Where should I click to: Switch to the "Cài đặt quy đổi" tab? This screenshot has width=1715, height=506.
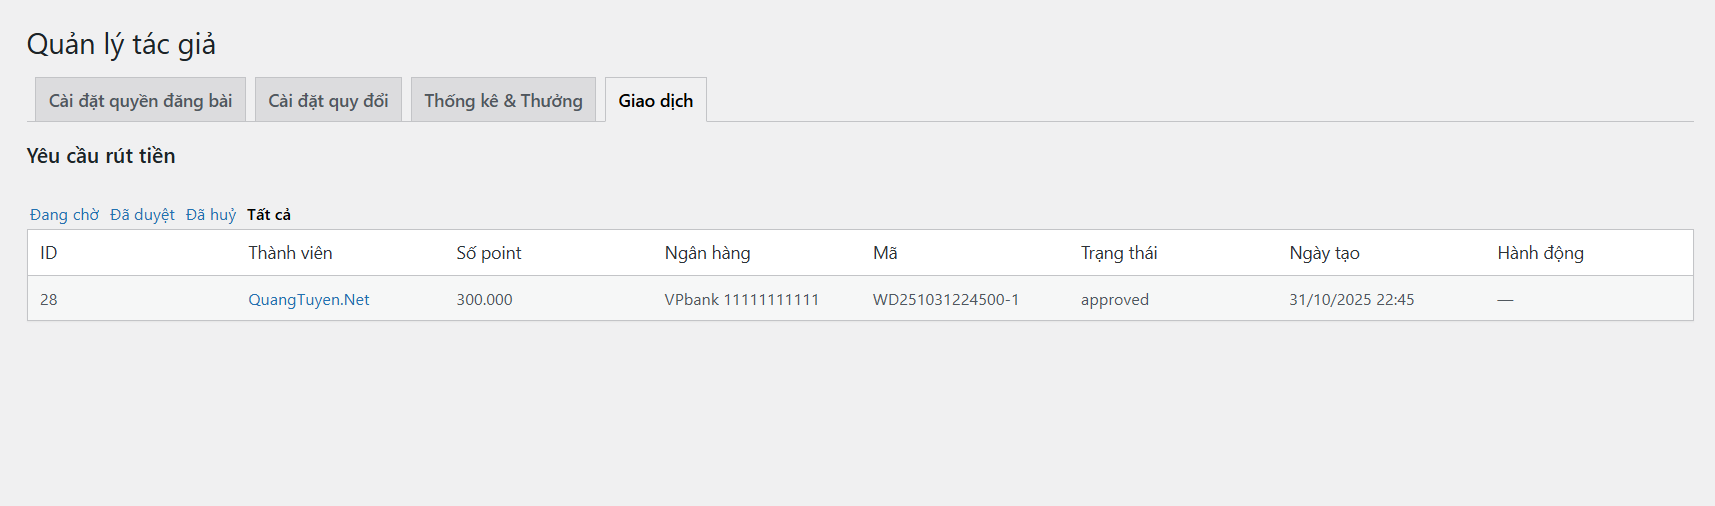pyautogui.click(x=328, y=100)
